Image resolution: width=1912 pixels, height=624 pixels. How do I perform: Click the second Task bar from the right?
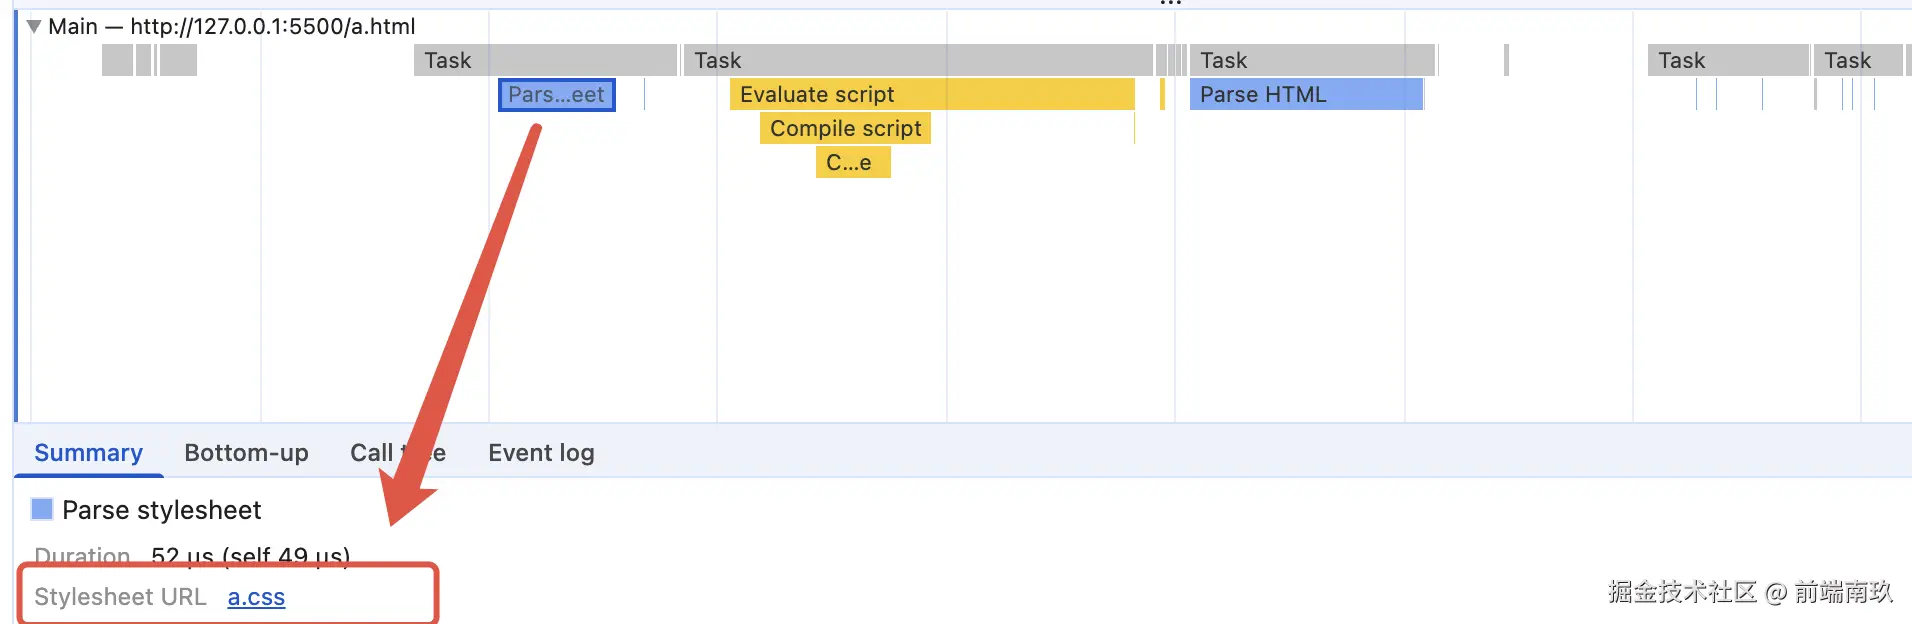(1728, 61)
